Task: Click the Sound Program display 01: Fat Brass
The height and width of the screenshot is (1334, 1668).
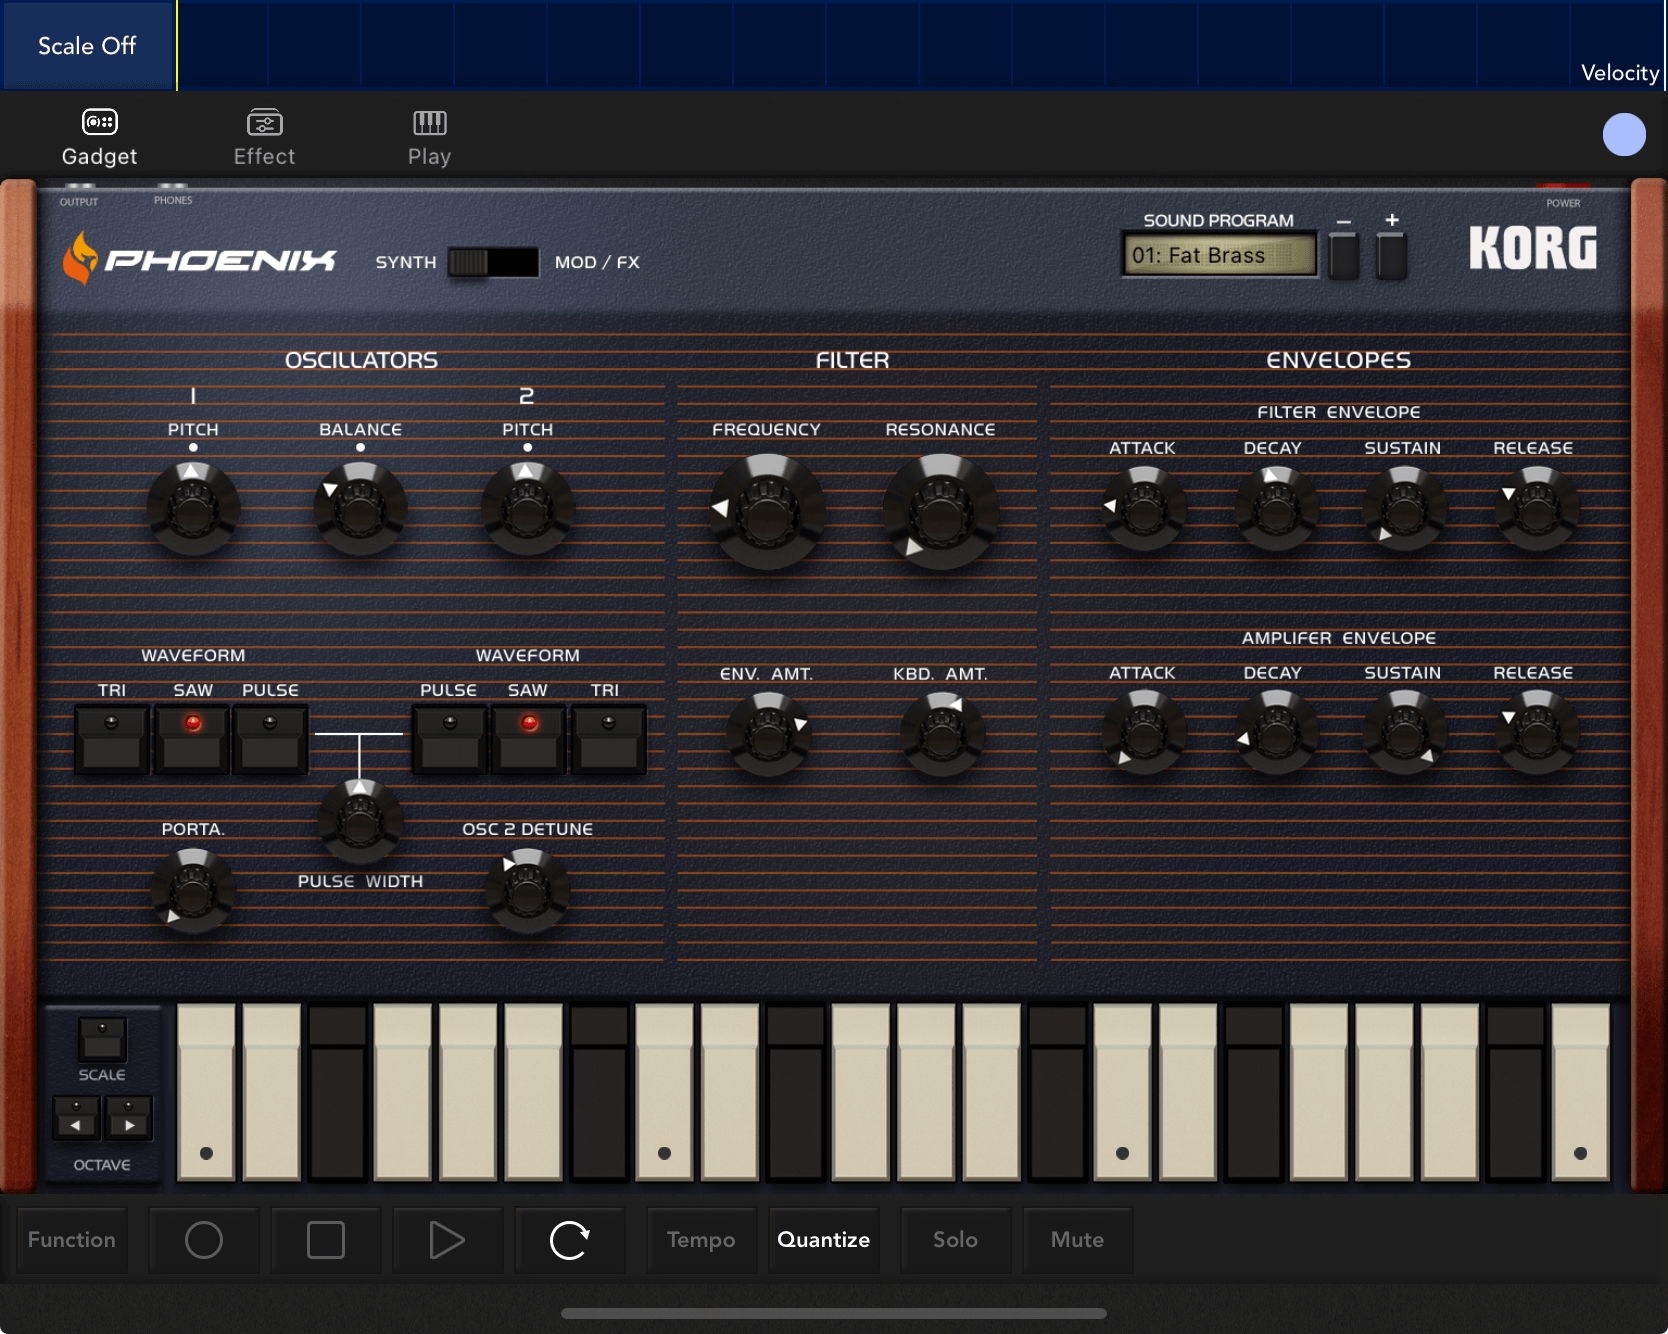Action: [x=1219, y=256]
